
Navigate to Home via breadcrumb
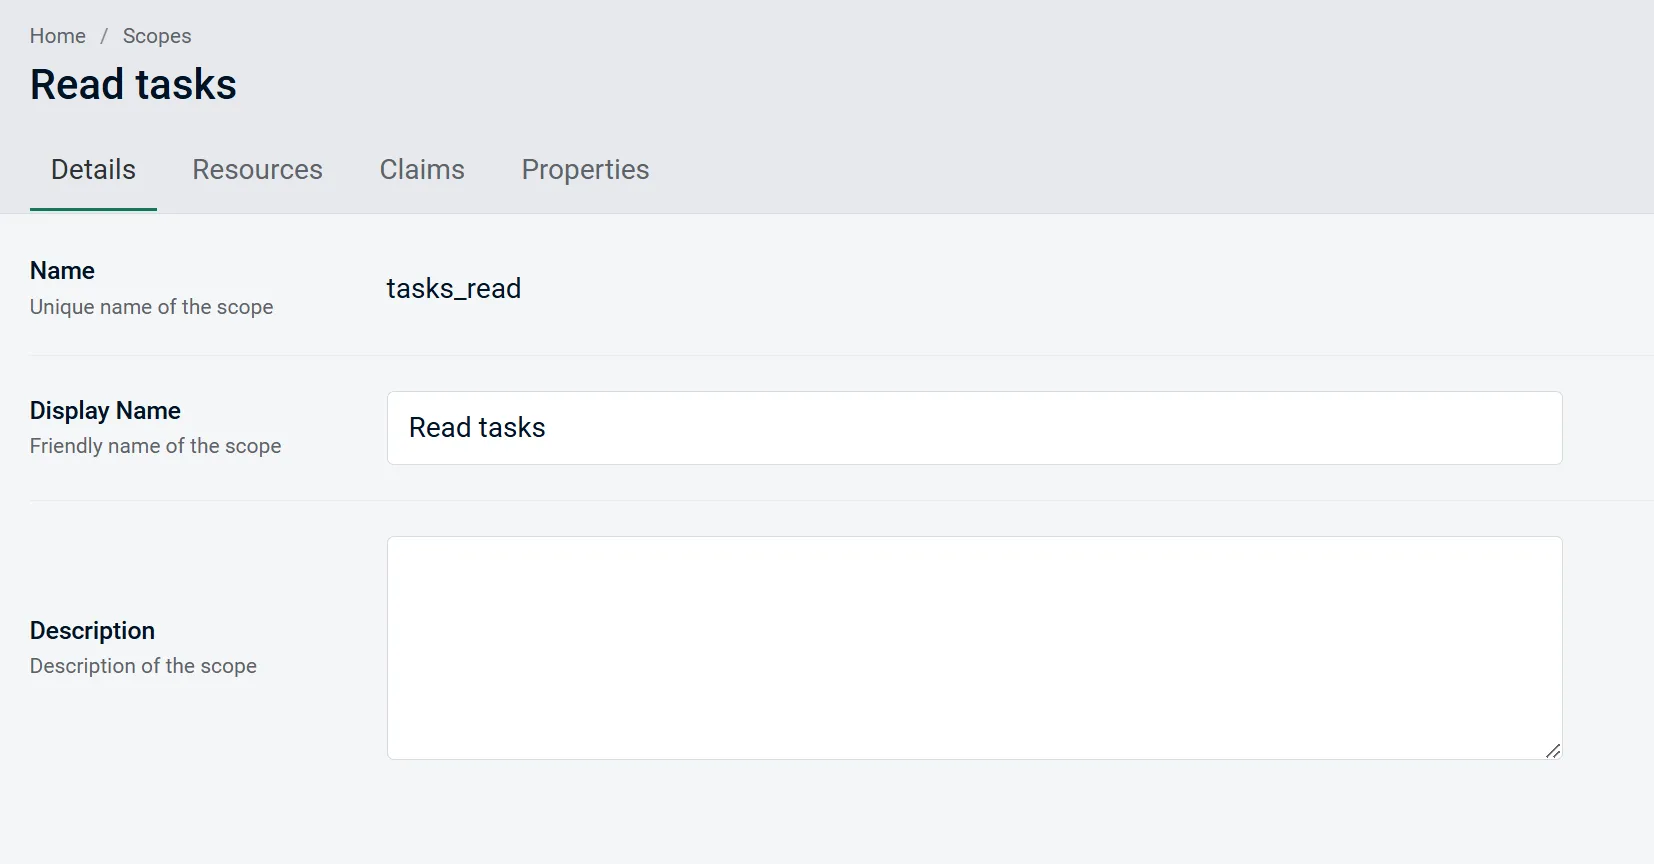[x=57, y=36]
